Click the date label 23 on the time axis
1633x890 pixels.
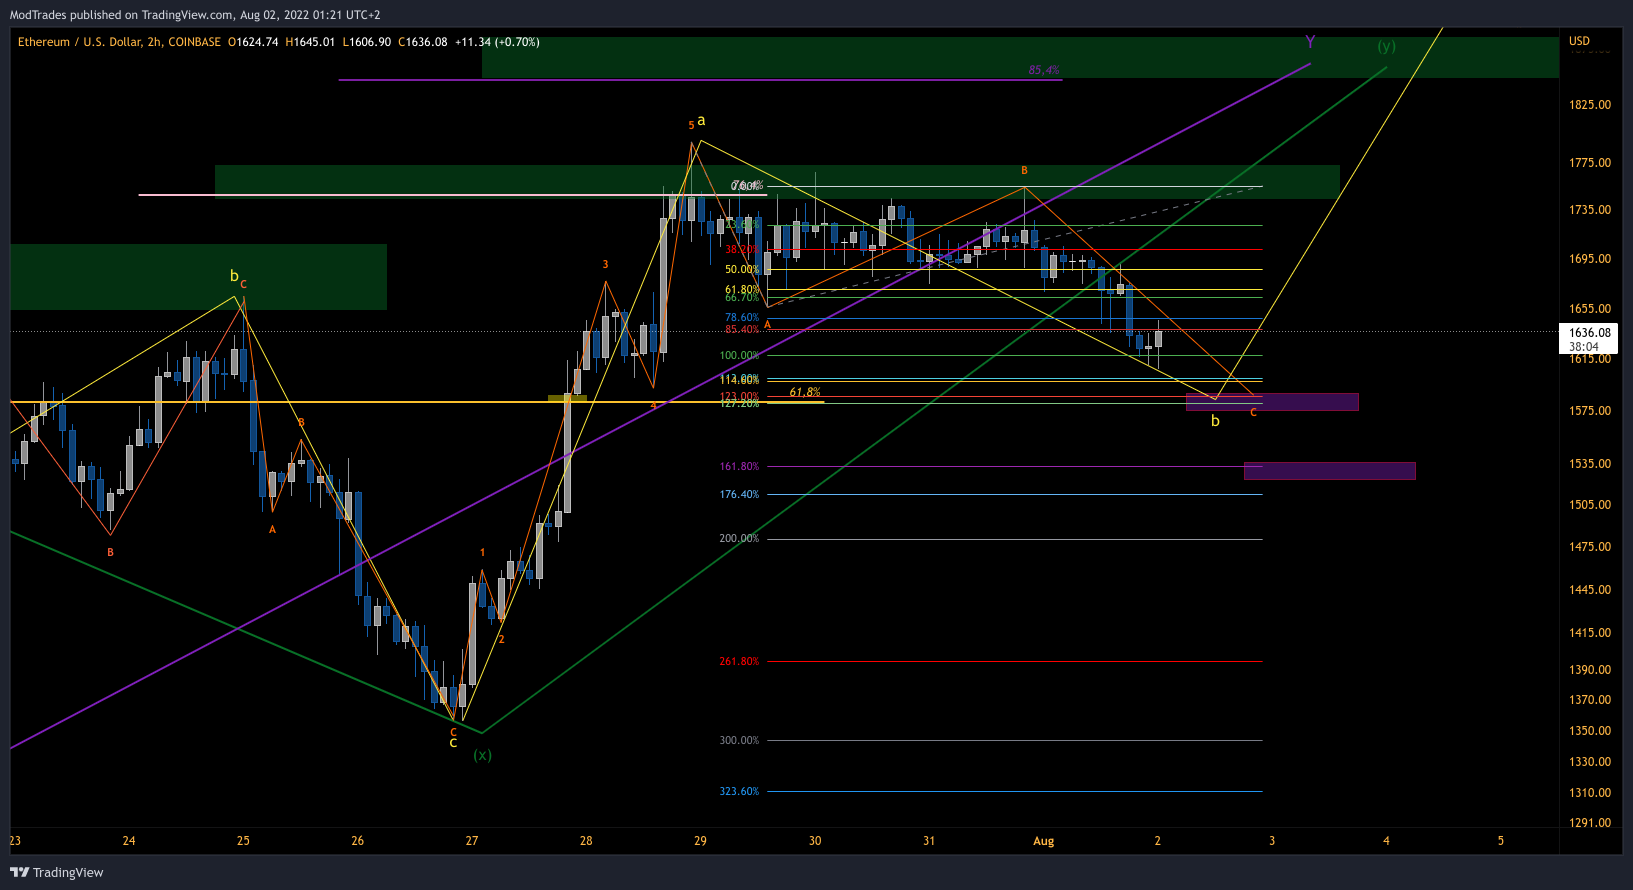tap(15, 841)
